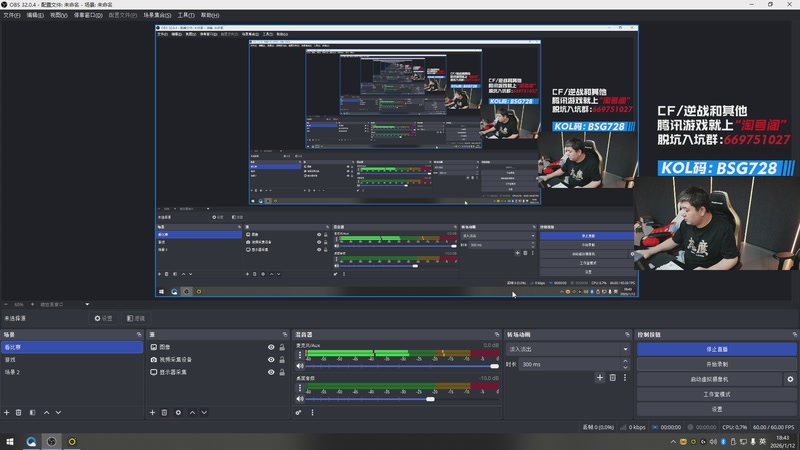
Task: Open virtual camera settings gear
Action: [x=790, y=379]
